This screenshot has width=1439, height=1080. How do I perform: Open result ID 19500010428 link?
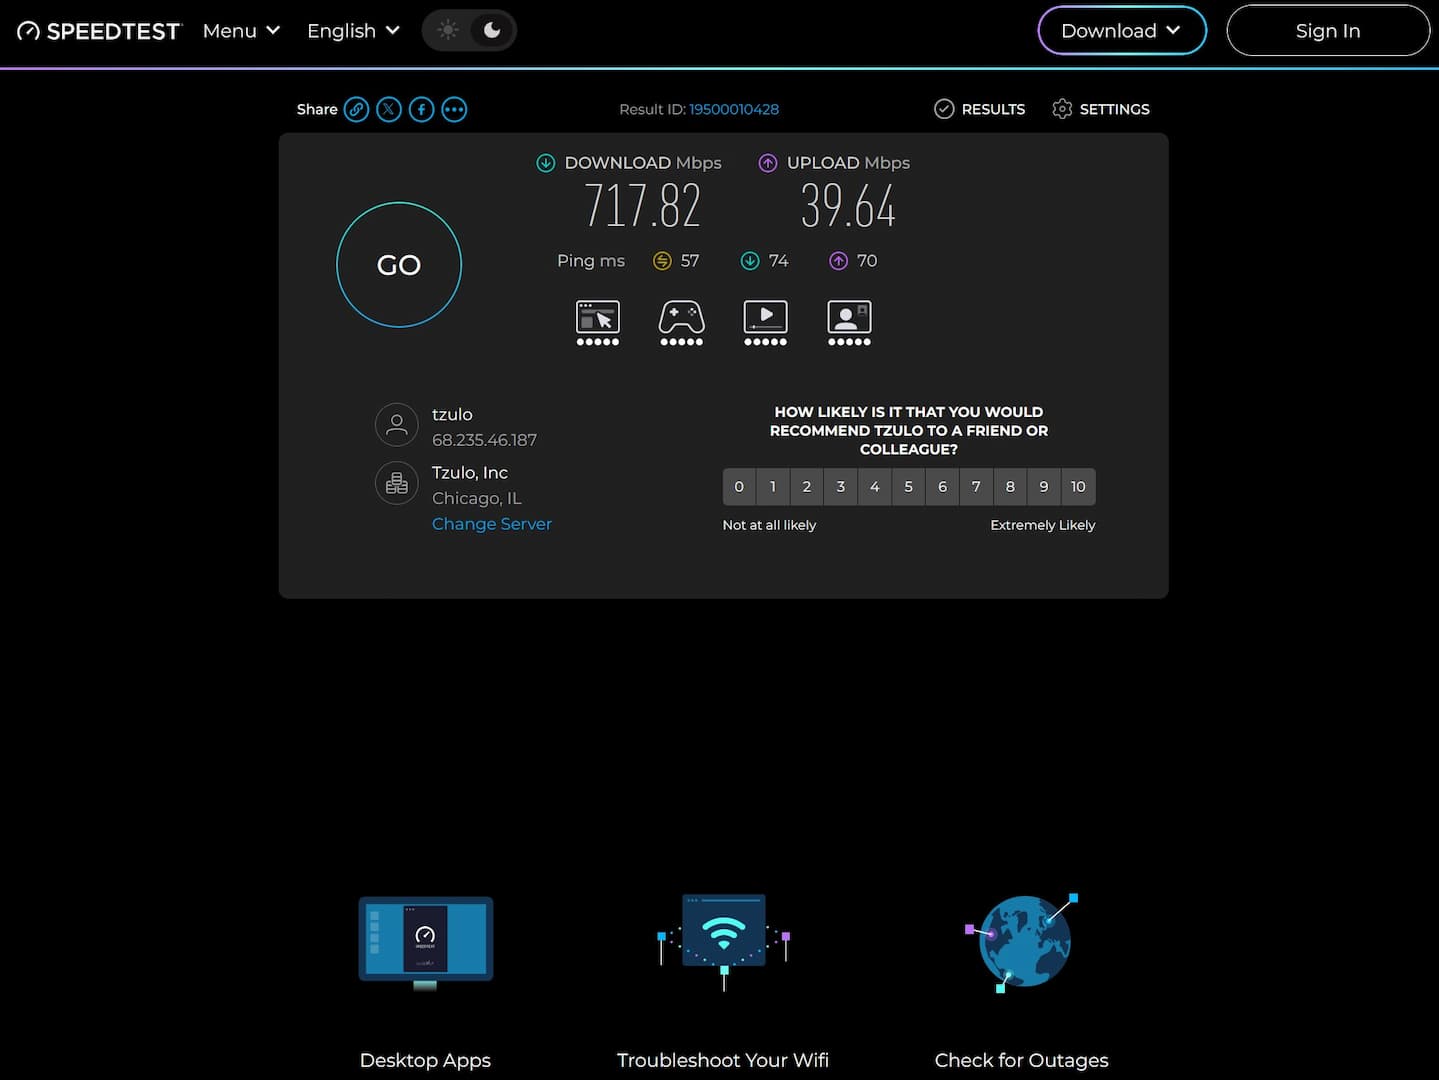[x=734, y=109]
